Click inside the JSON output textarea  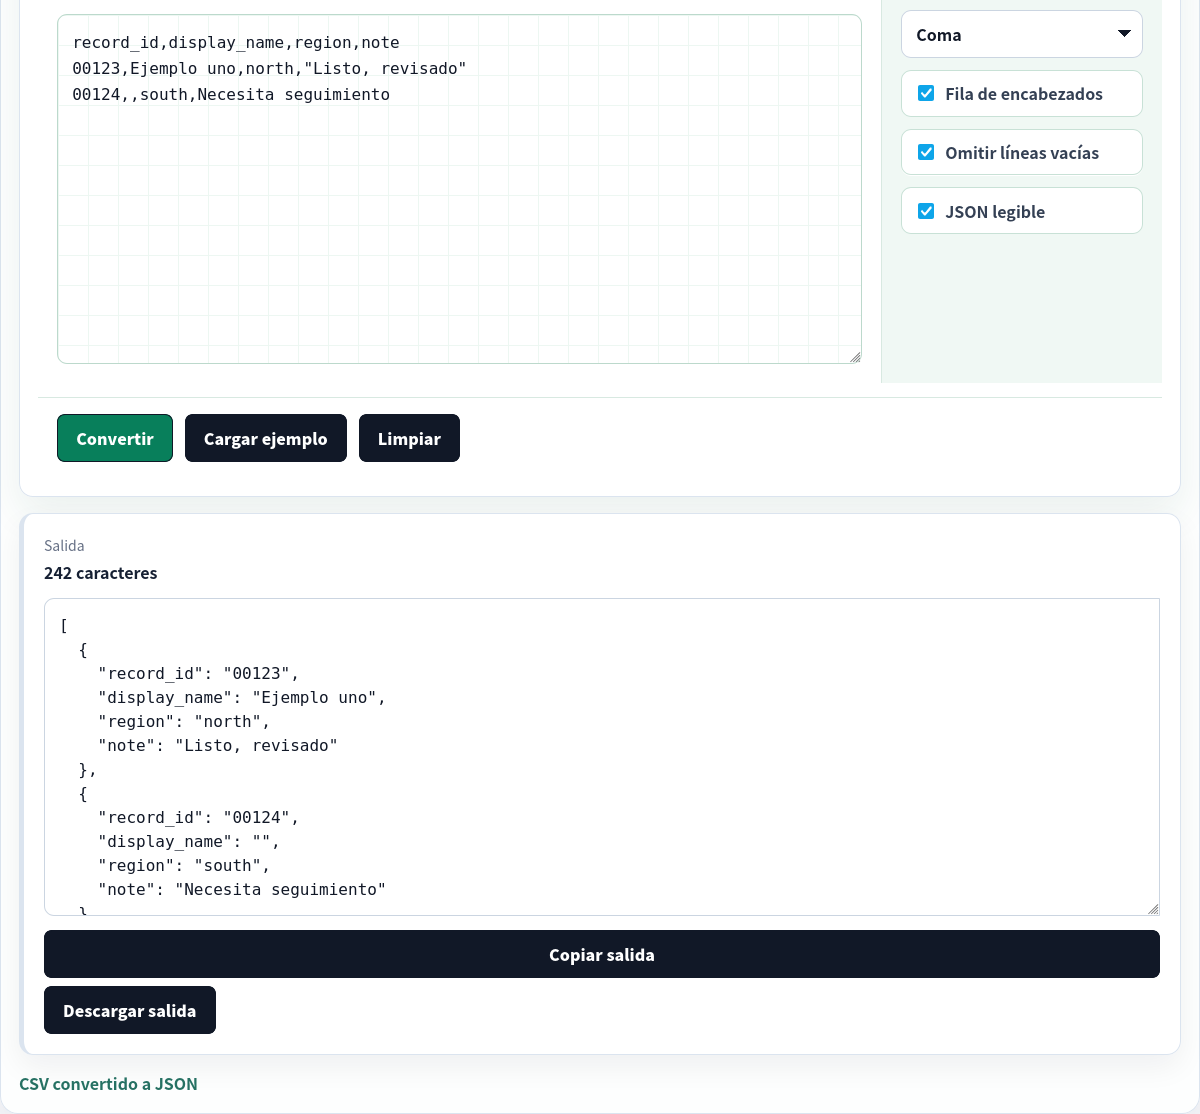point(602,757)
